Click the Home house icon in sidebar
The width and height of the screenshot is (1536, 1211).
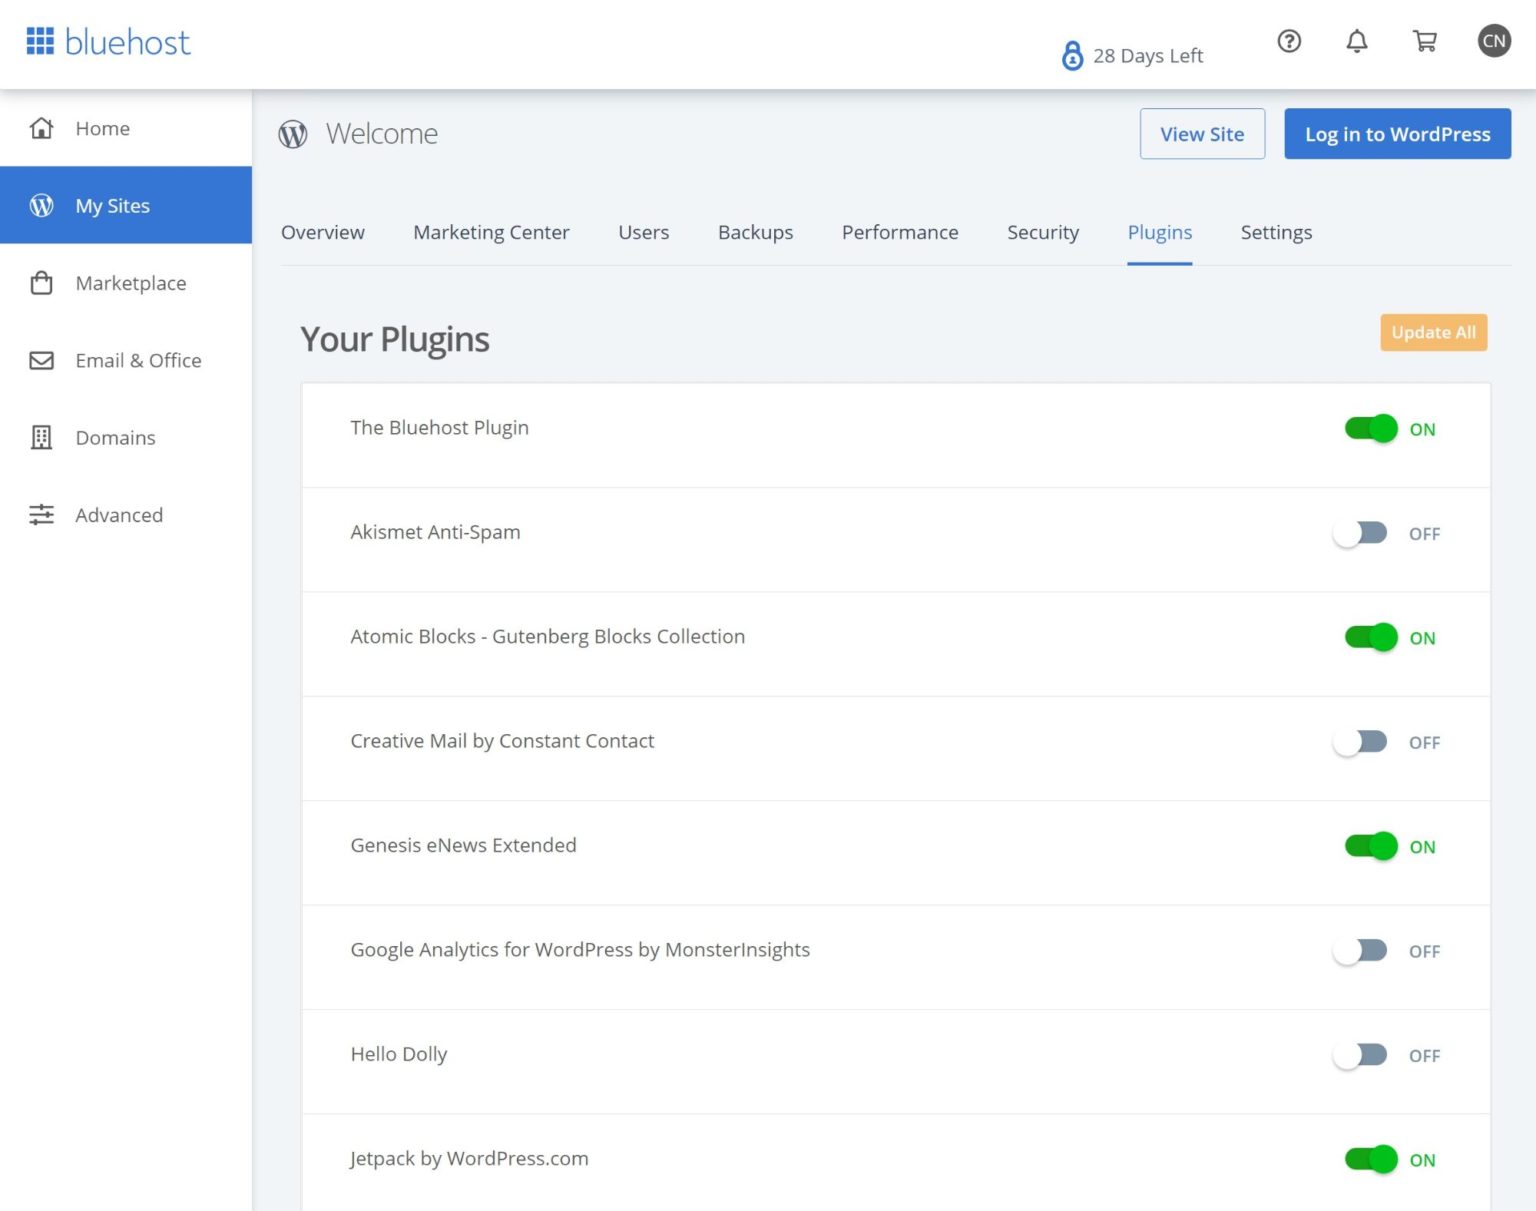tap(41, 128)
